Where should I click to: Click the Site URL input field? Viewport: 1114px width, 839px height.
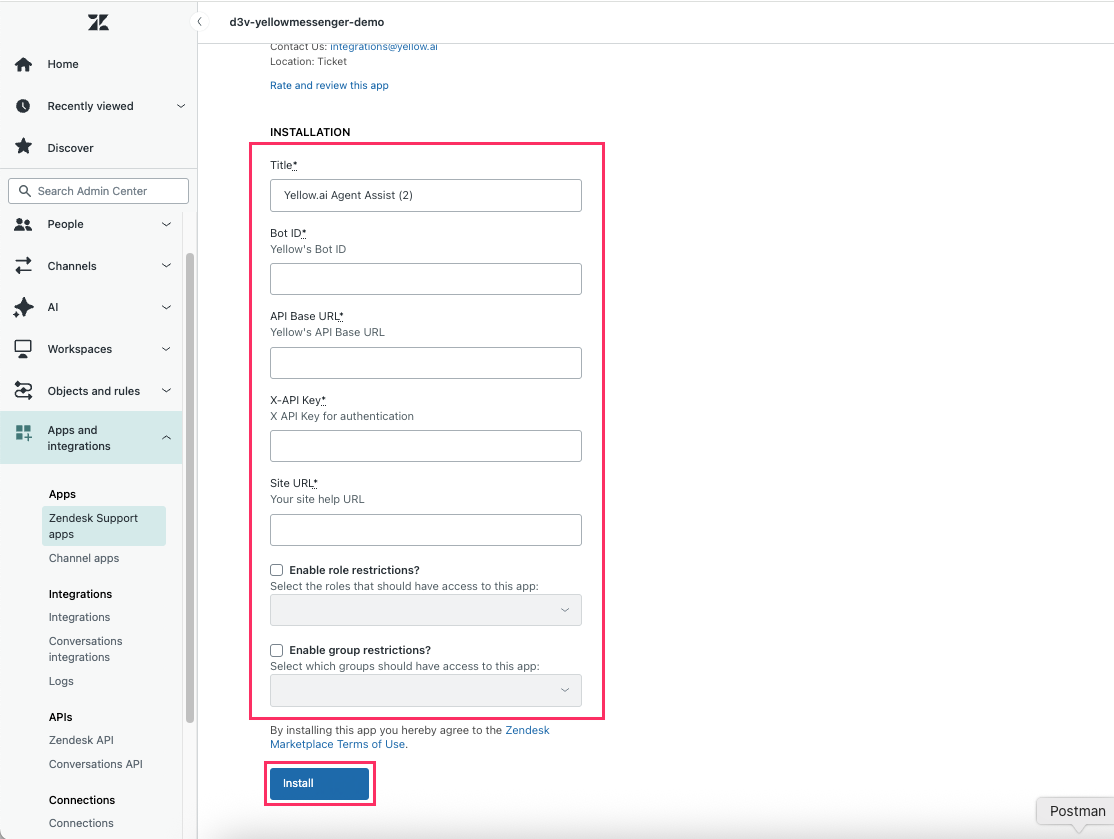coord(426,530)
